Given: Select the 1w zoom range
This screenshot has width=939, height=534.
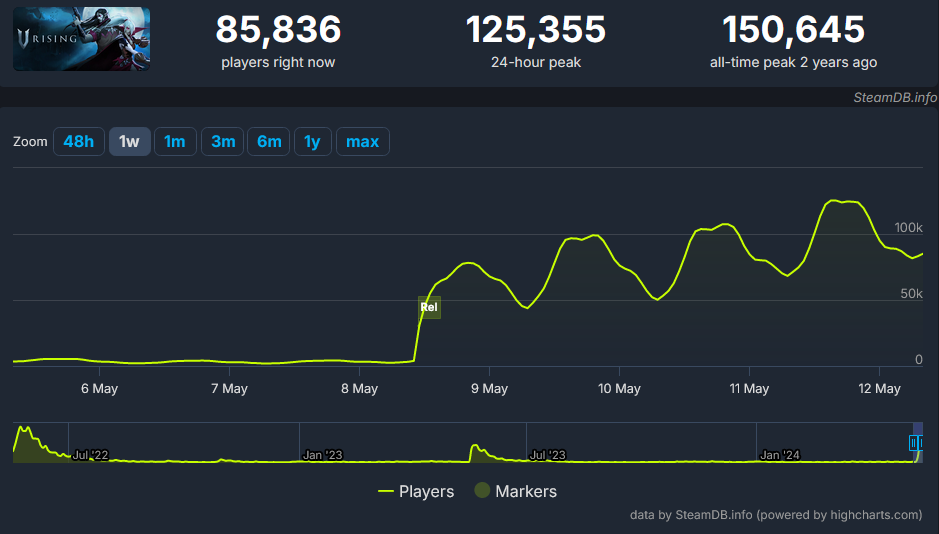Looking at the screenshot, I should (129, 142).
